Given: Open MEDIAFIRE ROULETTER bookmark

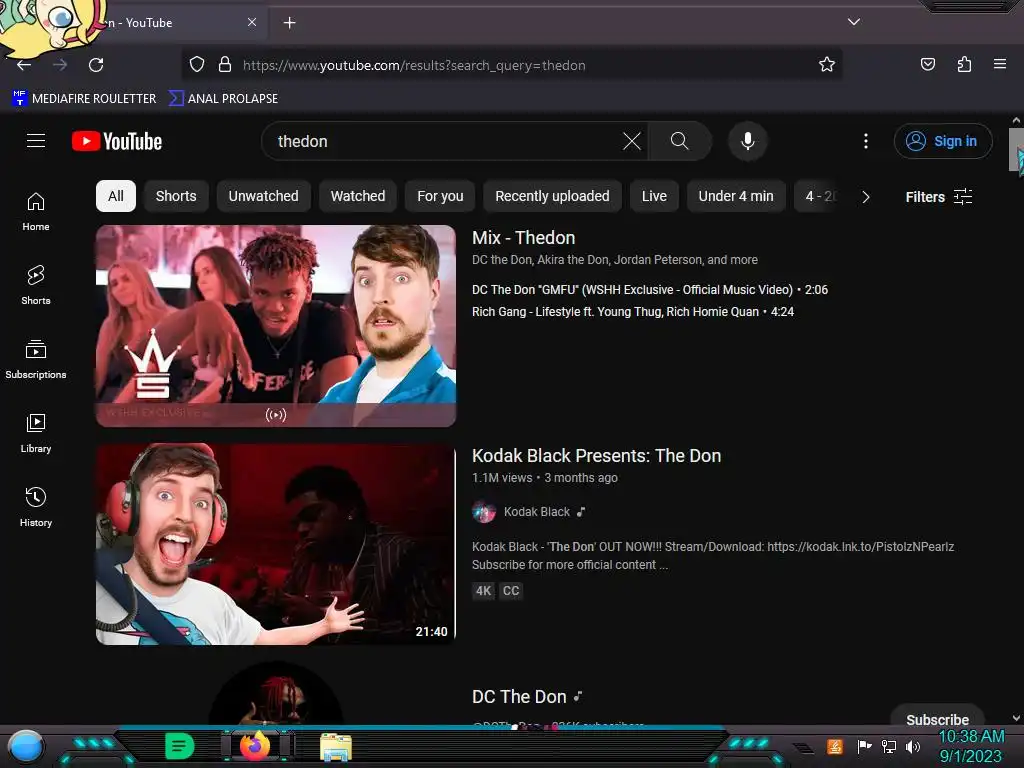Looking at the screenshot, I should click(84, 99).
